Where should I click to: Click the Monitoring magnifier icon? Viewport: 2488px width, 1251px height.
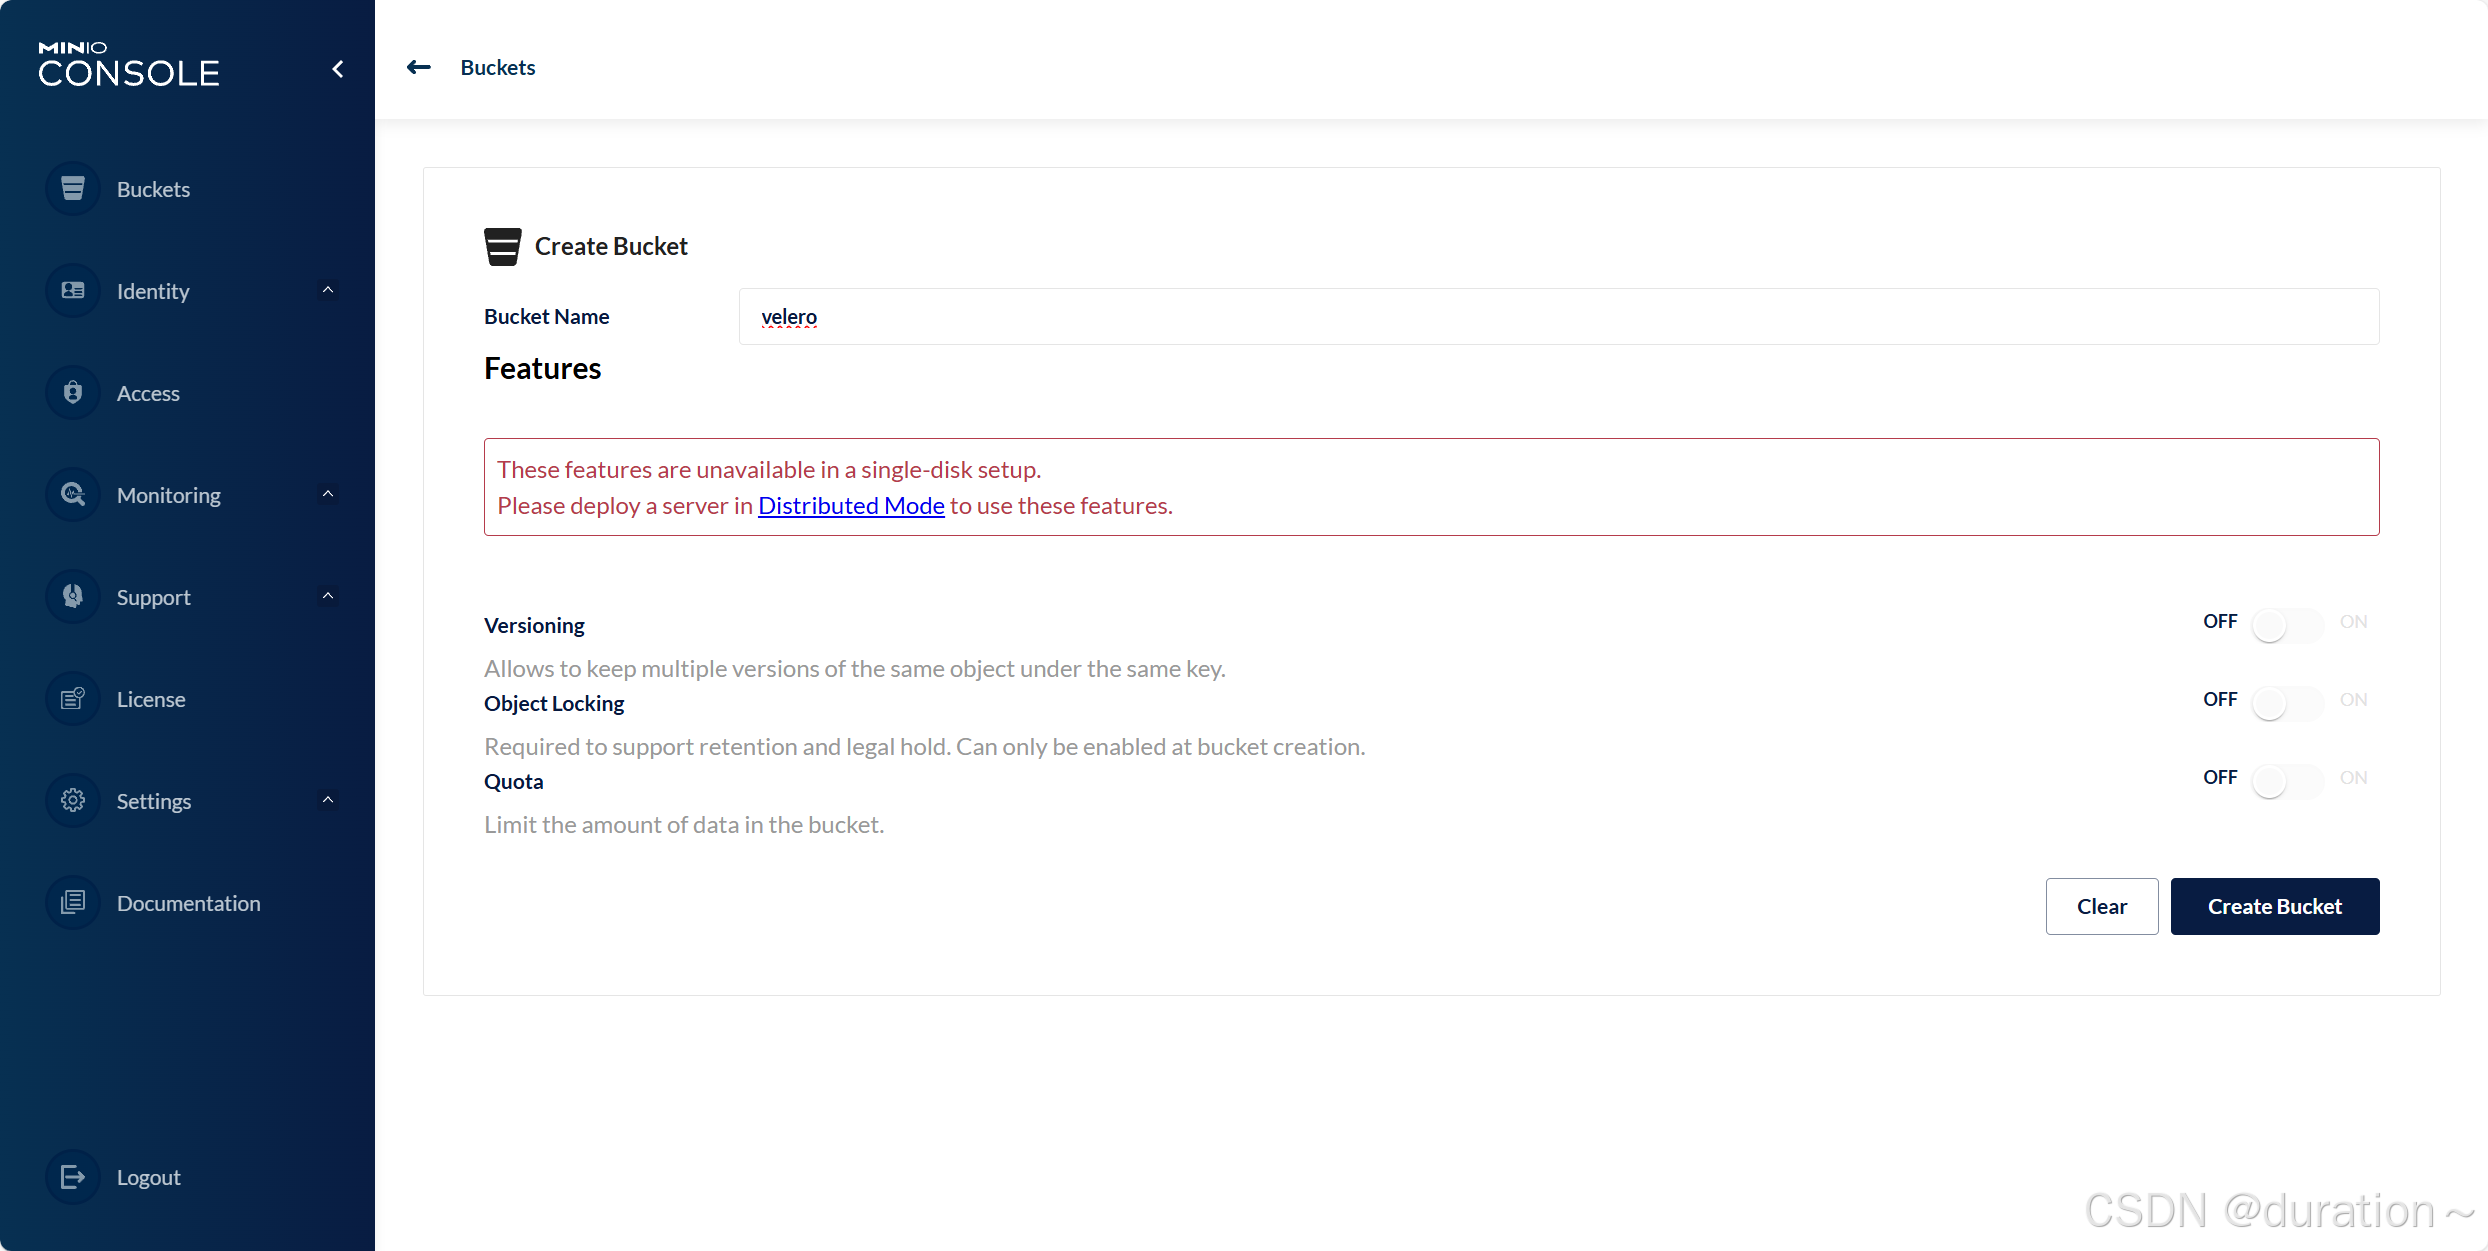[73, 495]
